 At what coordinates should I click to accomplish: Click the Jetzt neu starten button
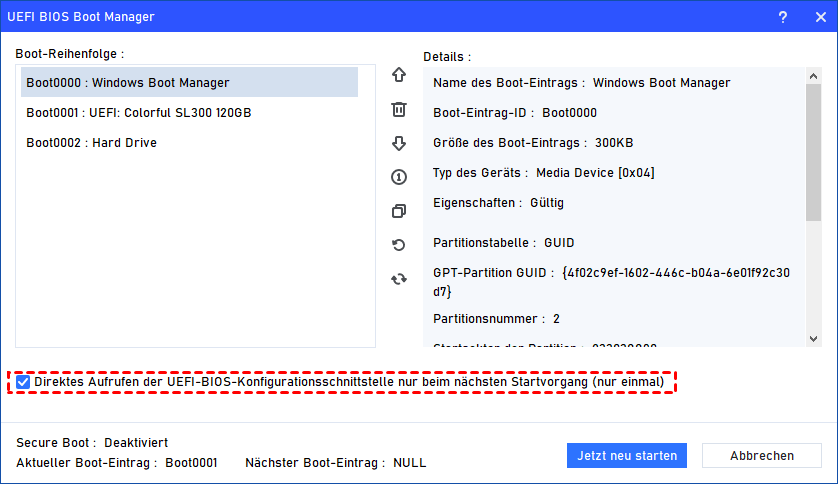(627, 456)
